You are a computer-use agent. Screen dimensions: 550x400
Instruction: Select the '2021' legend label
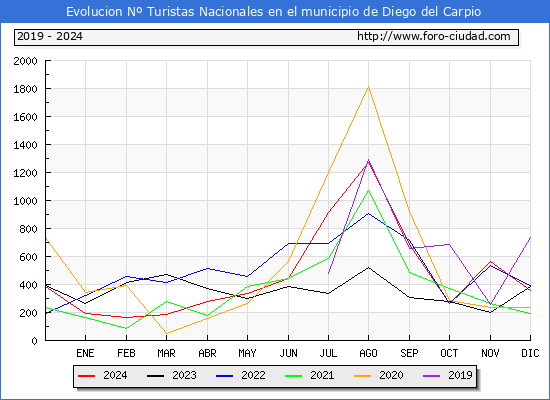pos(322,375)
